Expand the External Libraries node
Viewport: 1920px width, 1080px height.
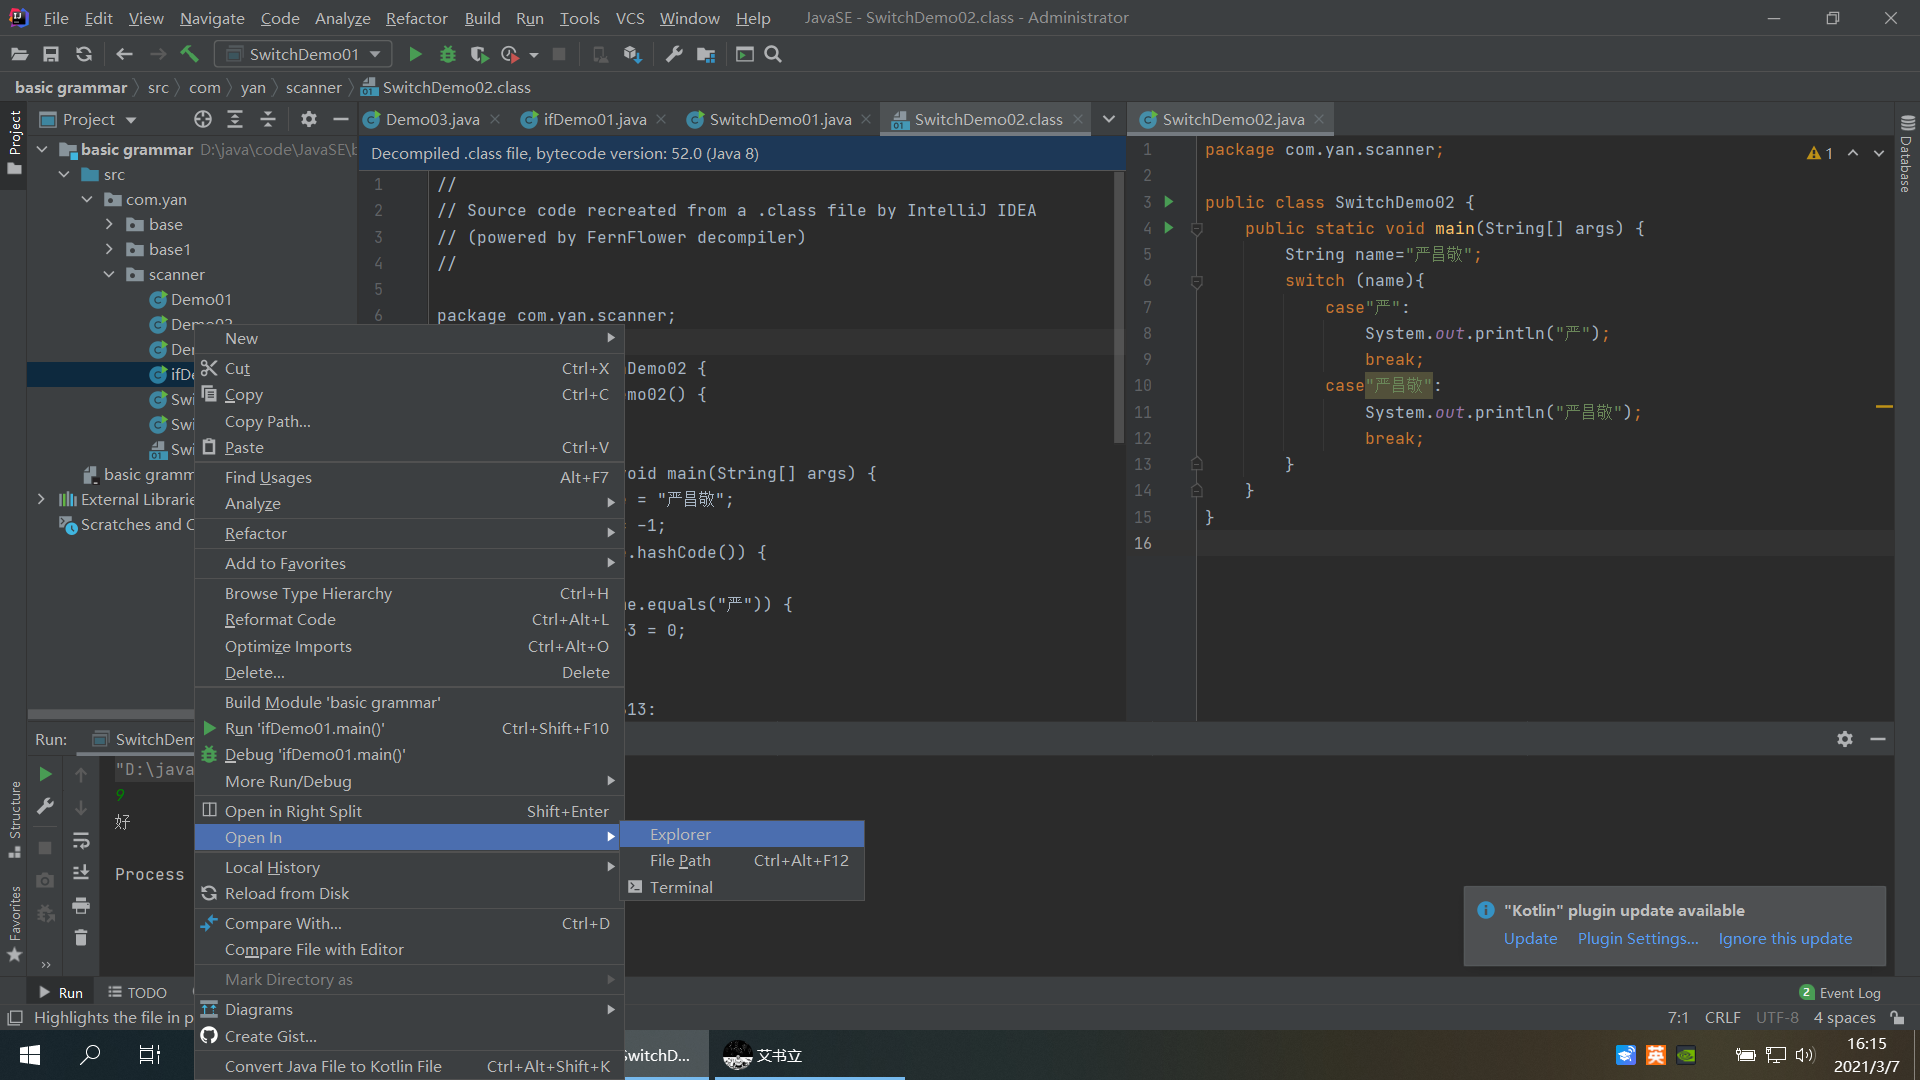[41, 499]
